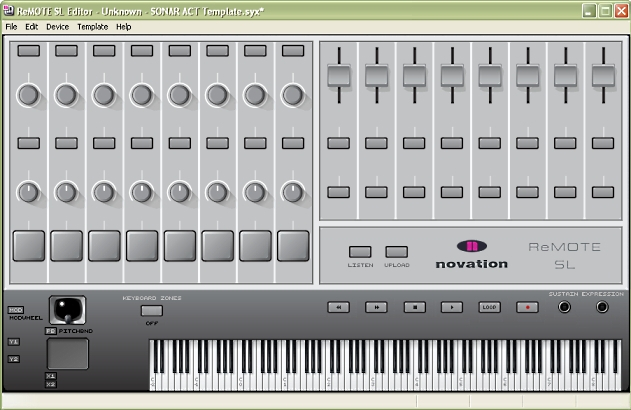This screenshot has height=410, width=631.
Task: Open the Template menu
Action: pyautogui.click(x=92, y=27)
